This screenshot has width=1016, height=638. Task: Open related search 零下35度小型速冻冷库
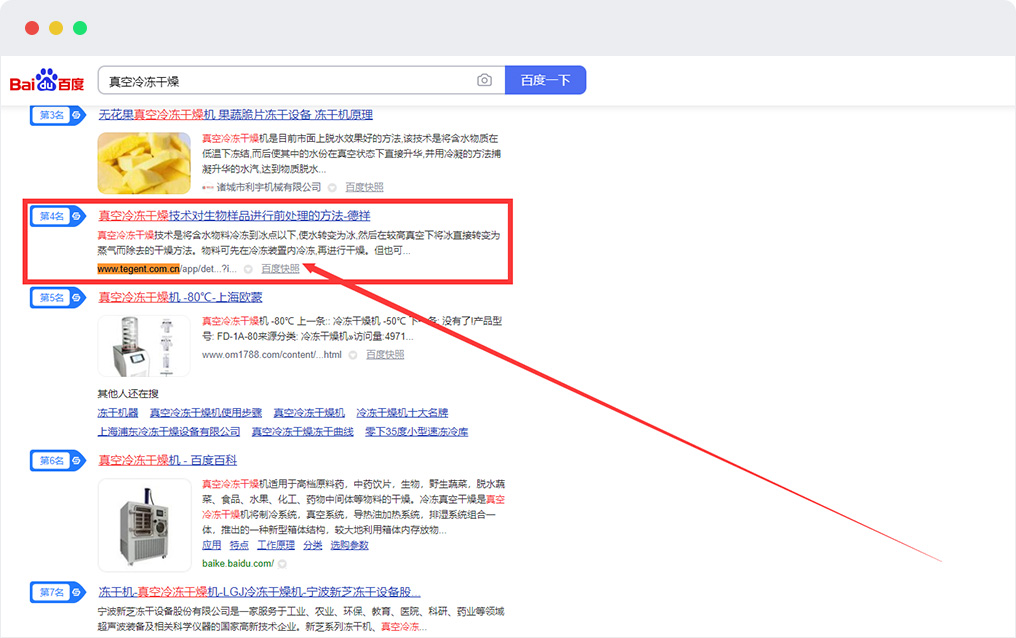[417, 431]
